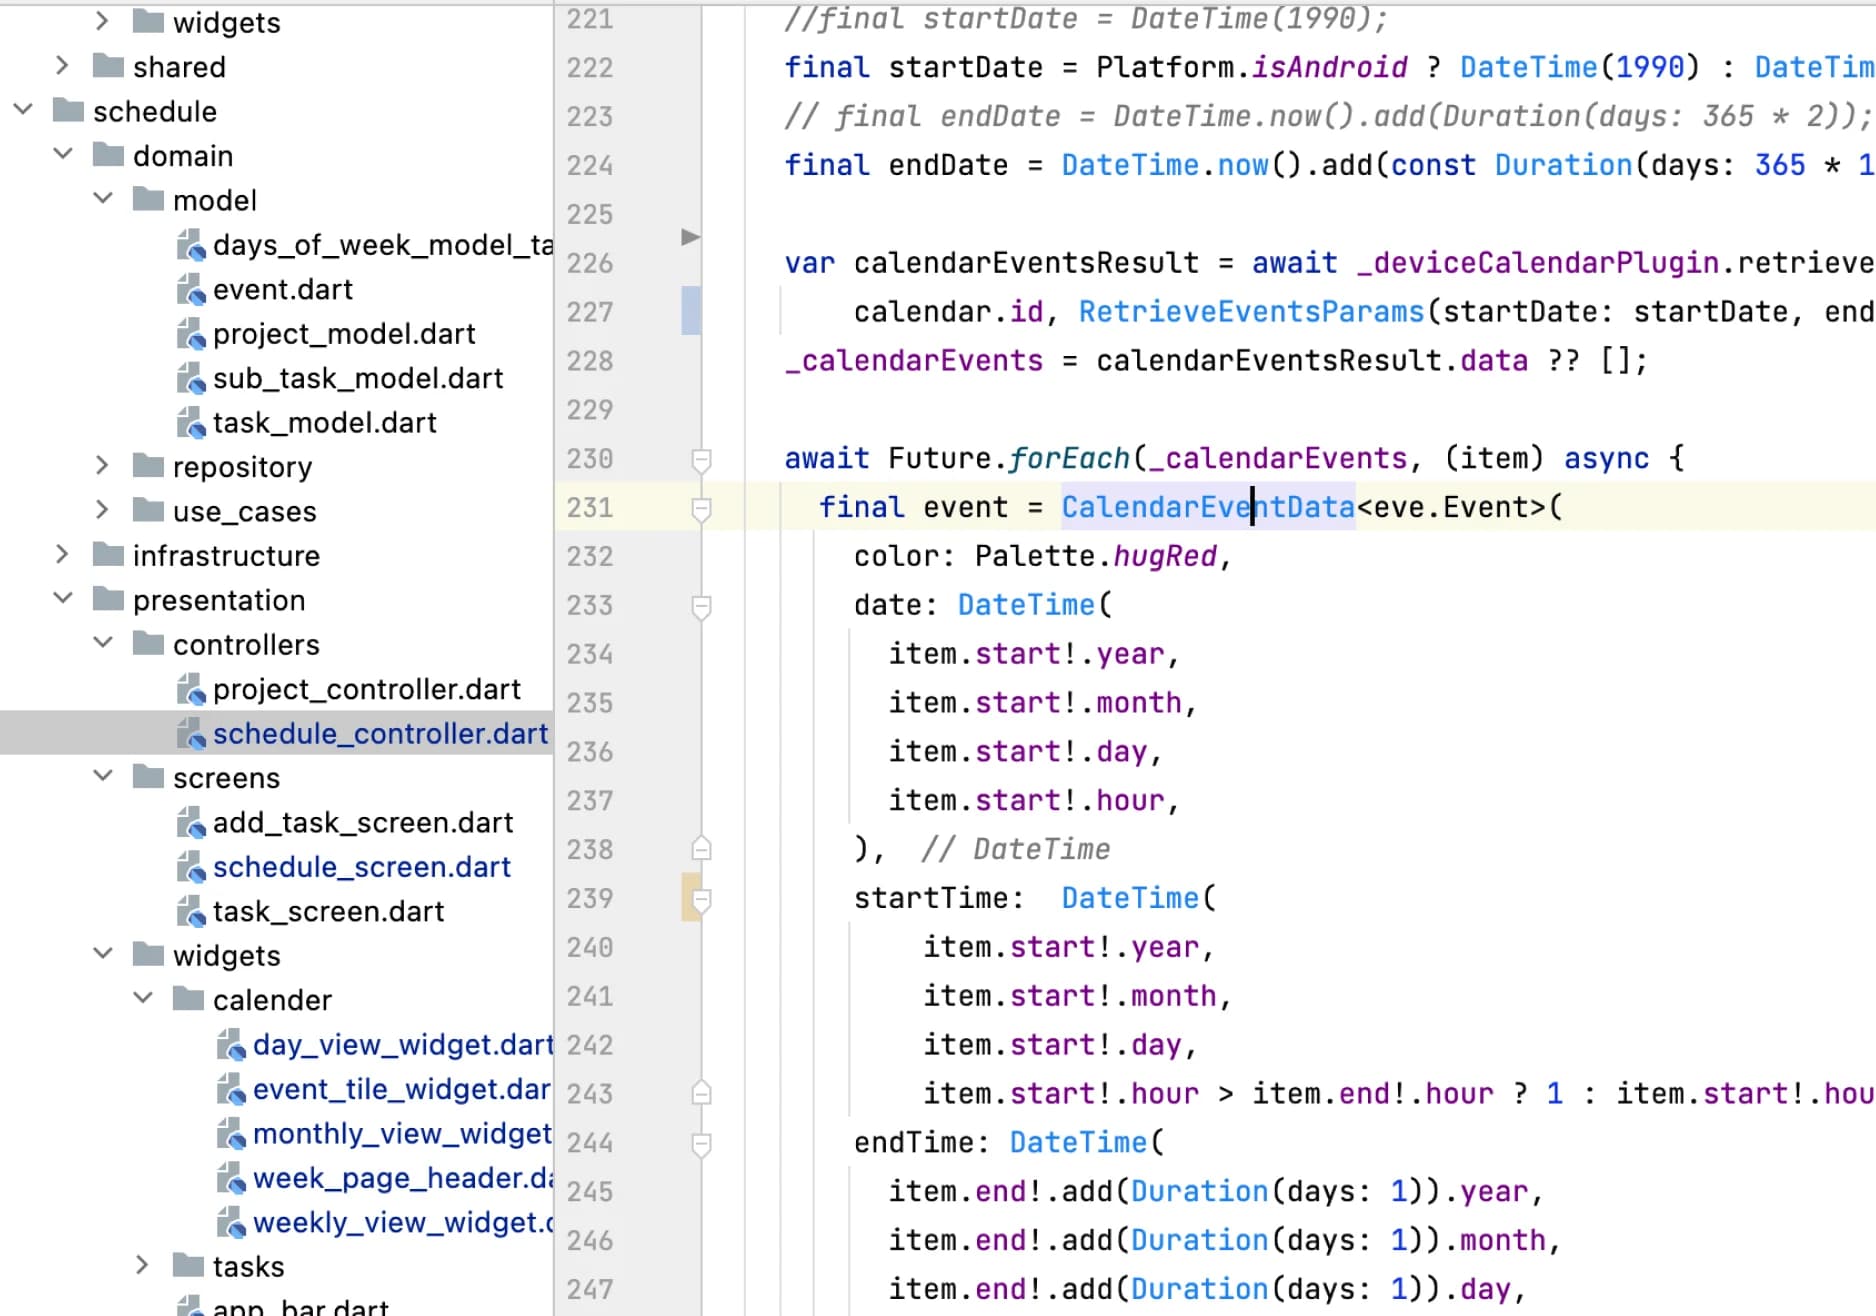Select schedule_controller.dart in the file tree

pyautogui.click(x=380, y=734)
